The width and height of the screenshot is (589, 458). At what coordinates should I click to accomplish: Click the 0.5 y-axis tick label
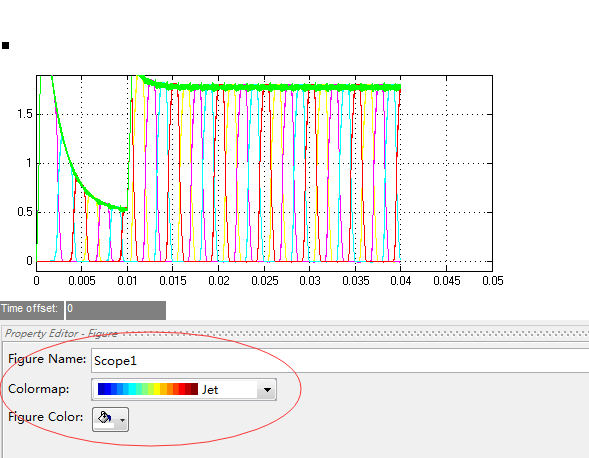(x=25, y=212)
